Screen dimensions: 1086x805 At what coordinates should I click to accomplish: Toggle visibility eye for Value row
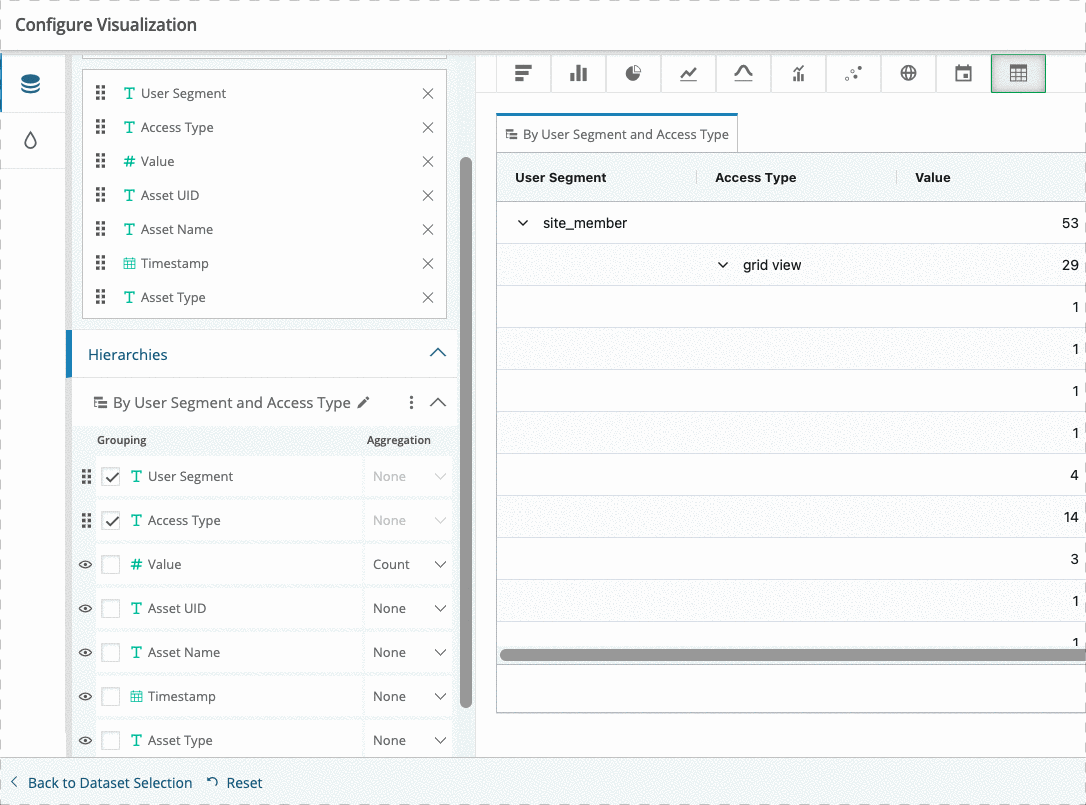85,565
